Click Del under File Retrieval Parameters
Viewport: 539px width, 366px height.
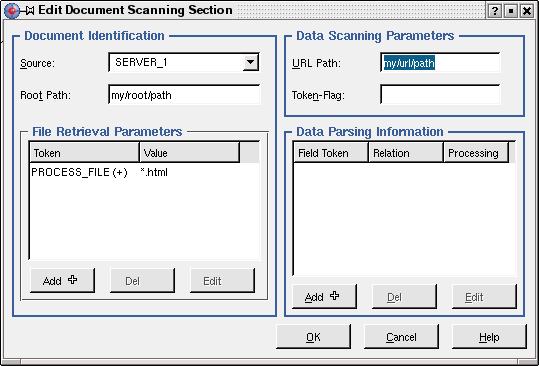[x=142, y=280]
